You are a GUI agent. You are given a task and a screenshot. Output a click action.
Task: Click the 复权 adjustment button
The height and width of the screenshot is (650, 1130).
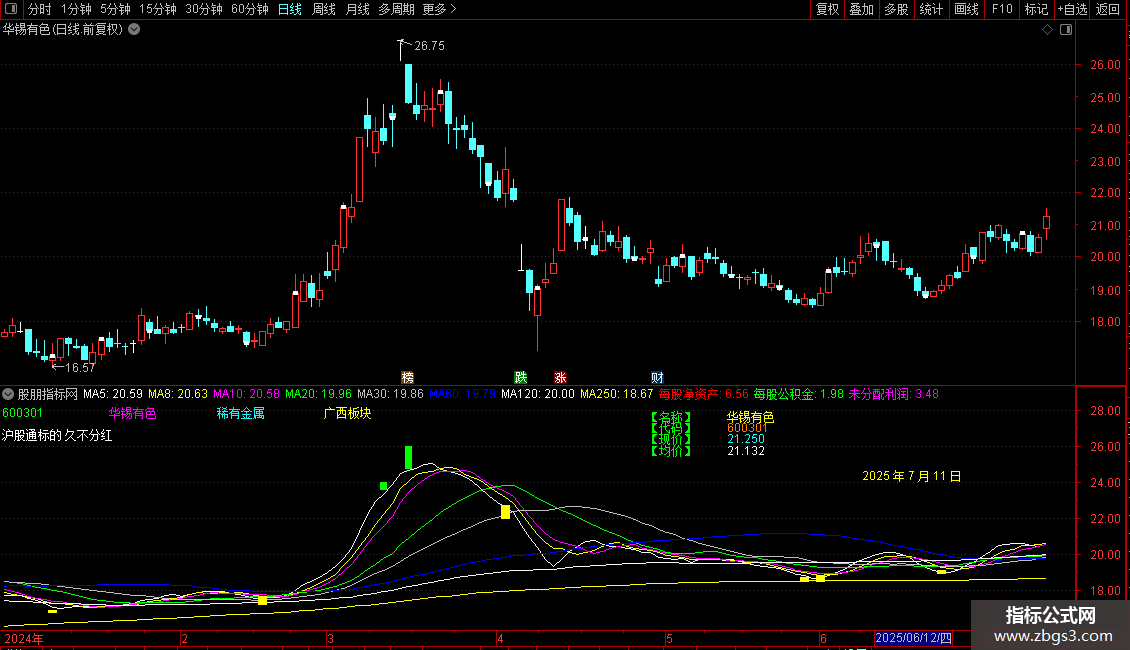[827, 9]
